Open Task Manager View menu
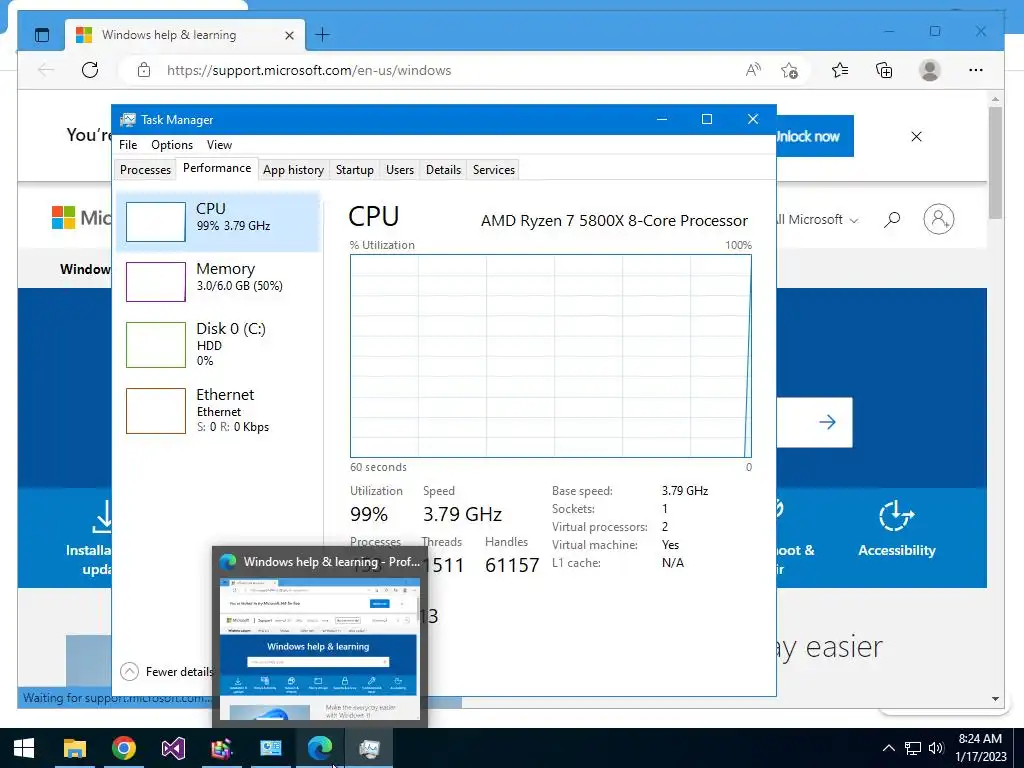This screenshot has height=768, width=1024. 219,145
